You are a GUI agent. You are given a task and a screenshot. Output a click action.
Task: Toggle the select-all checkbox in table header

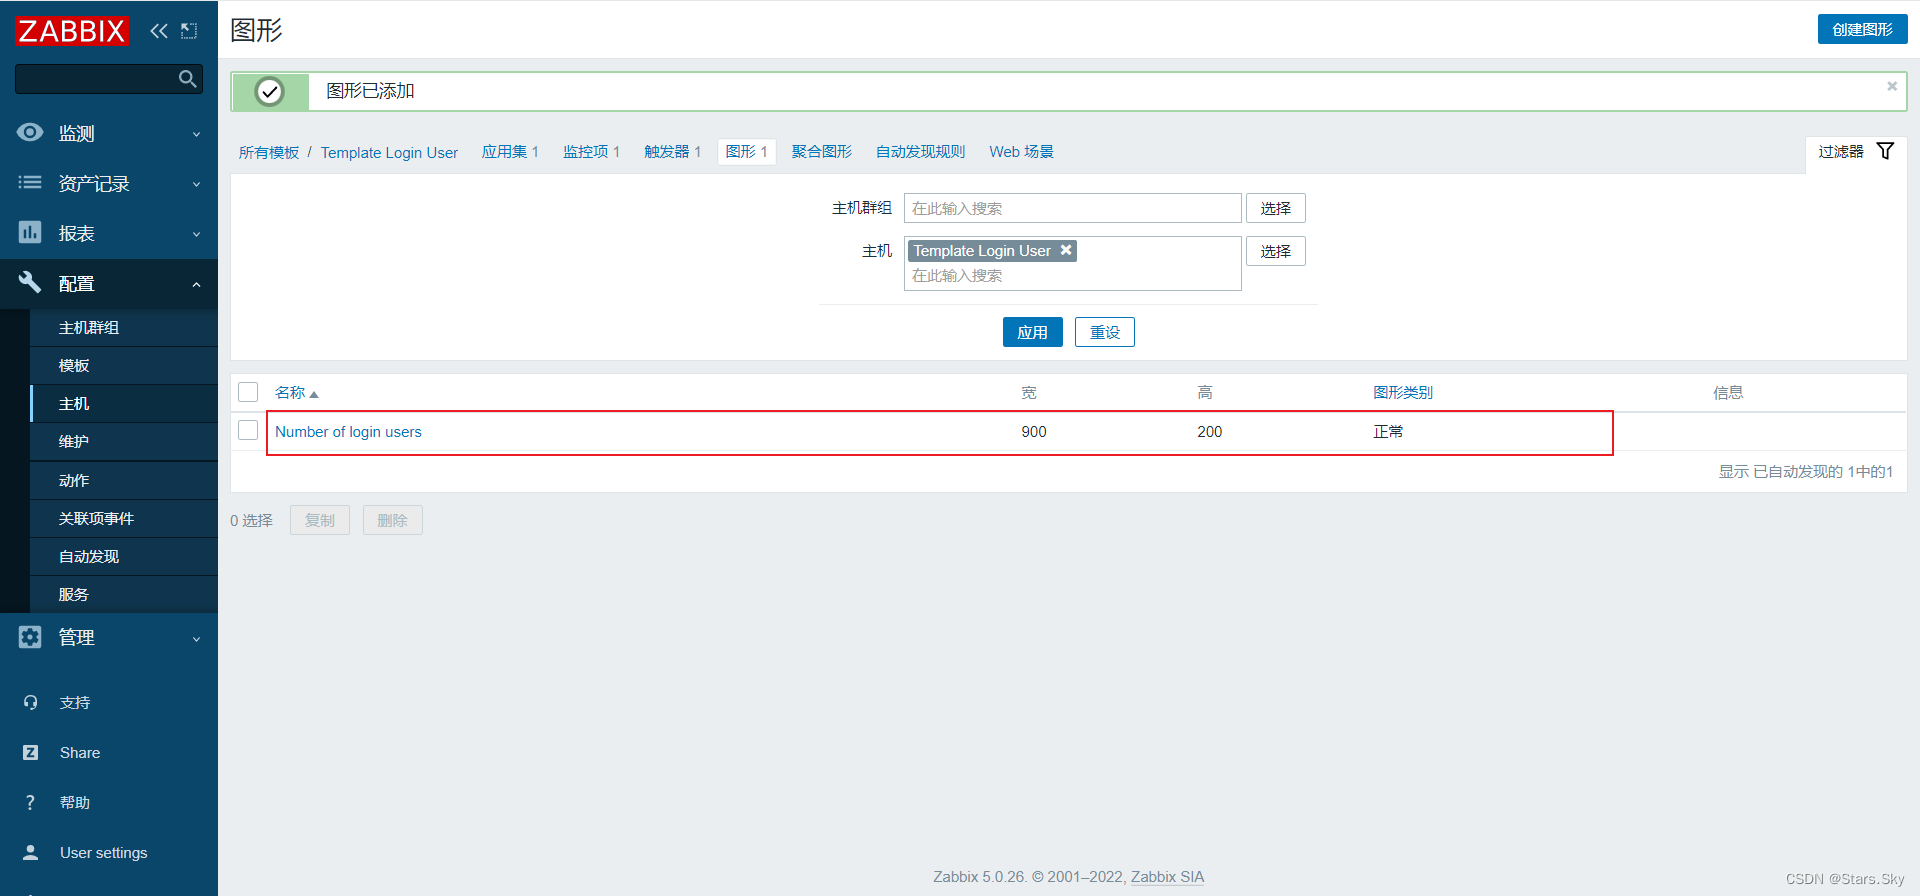point(248,392)
